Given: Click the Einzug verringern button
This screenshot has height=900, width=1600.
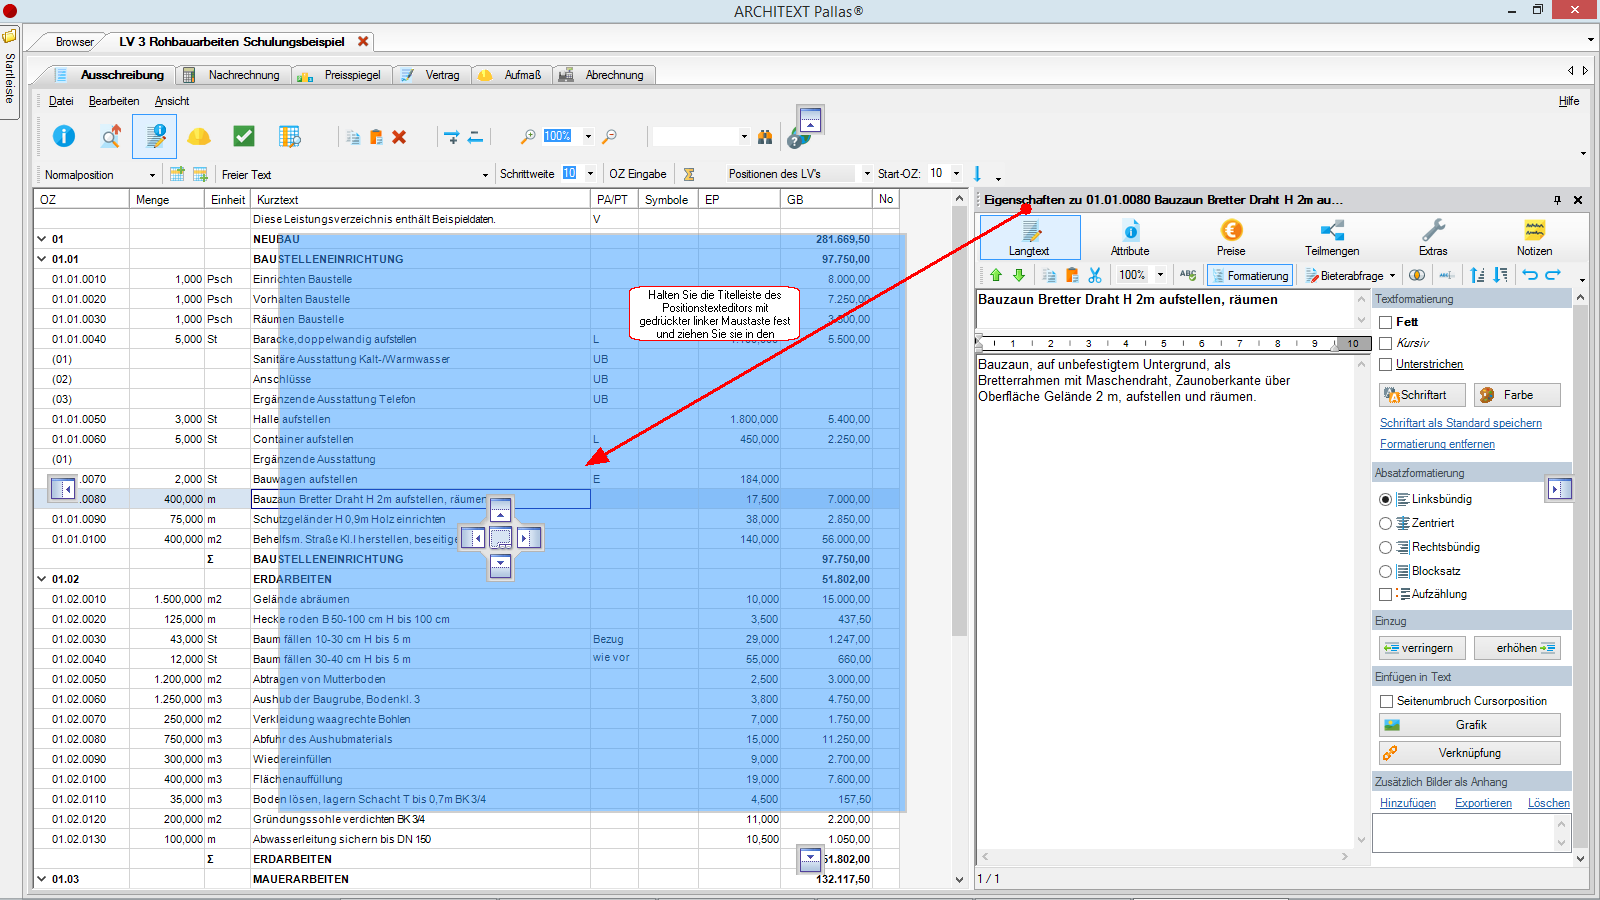Looking at the screenshot, I should [1422, 648].
